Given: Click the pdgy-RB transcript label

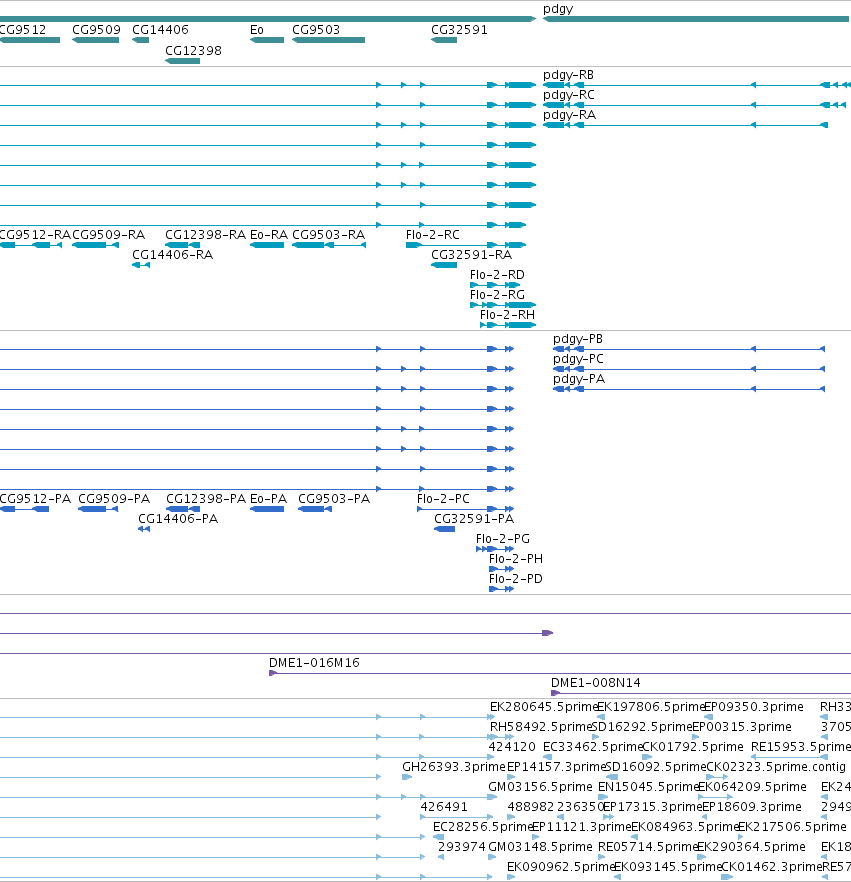Looking at the screenshot, I should click(x=568, y=75).
